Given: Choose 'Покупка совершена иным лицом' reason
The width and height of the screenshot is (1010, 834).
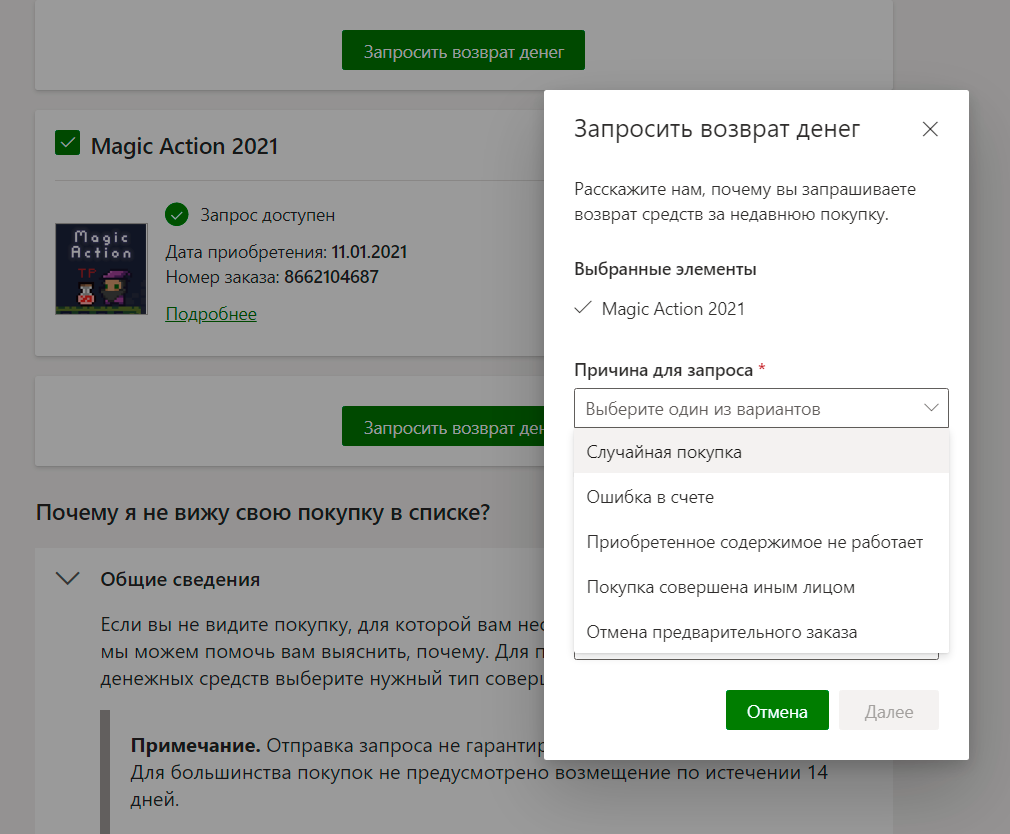Looking at the screenshot, I should pyautogui.click(x=761, y=587).
